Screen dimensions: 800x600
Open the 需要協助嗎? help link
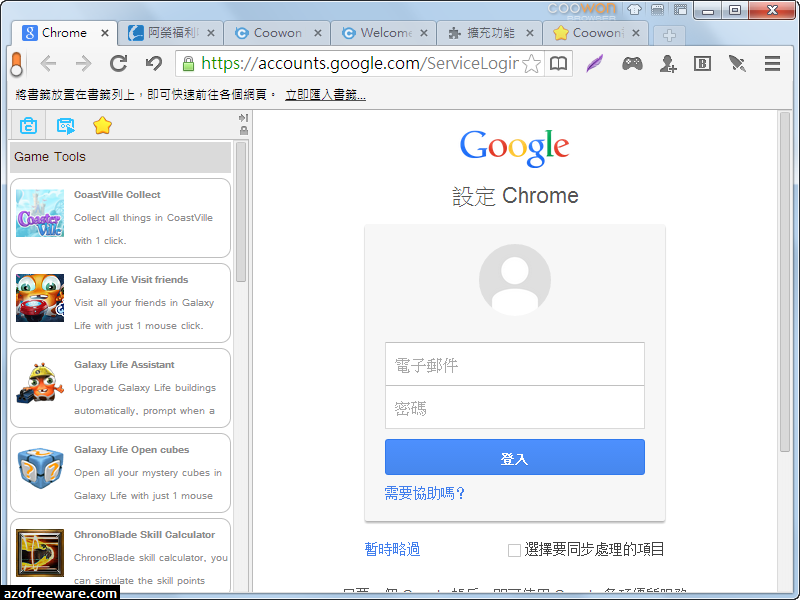coord(424,493)
